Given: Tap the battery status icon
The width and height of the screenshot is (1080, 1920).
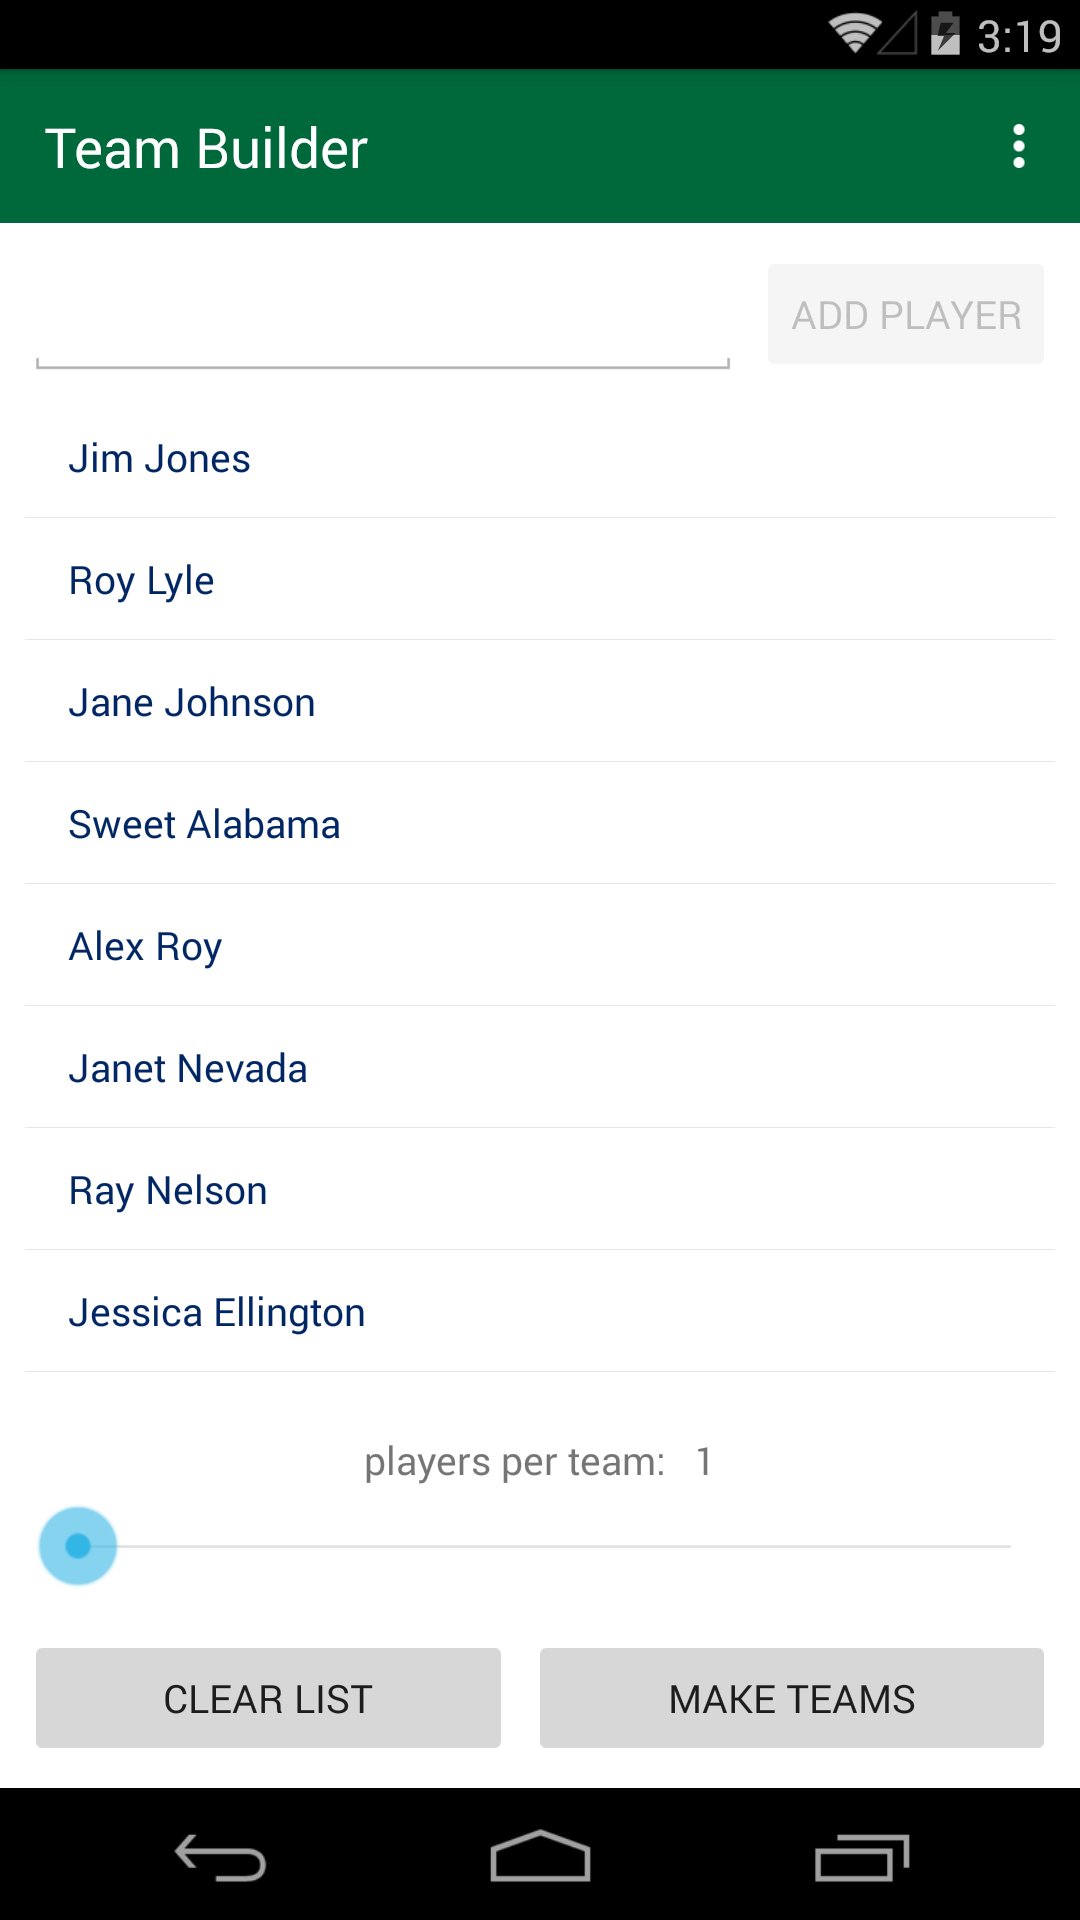Looking at the screenshot, I should 944,34.
